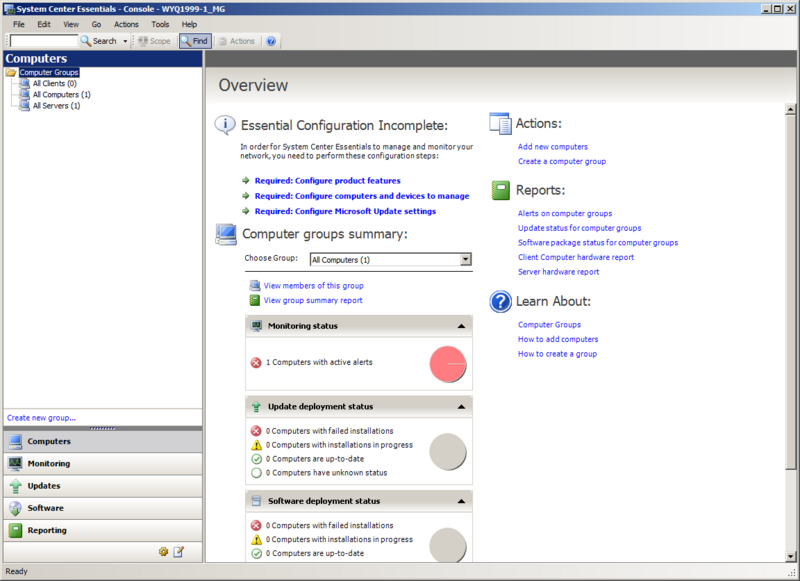Collapse the Monitoring status section

pos(460,325)
